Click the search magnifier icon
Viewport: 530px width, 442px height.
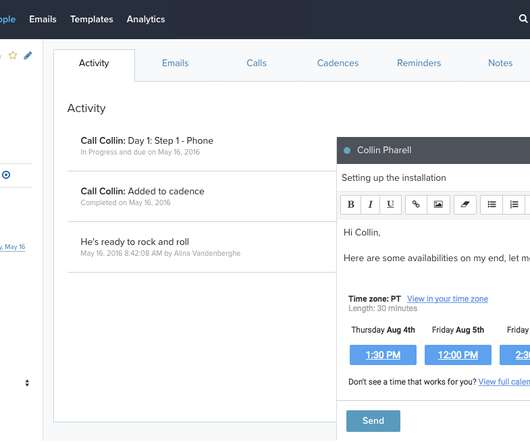coord(523,19)
